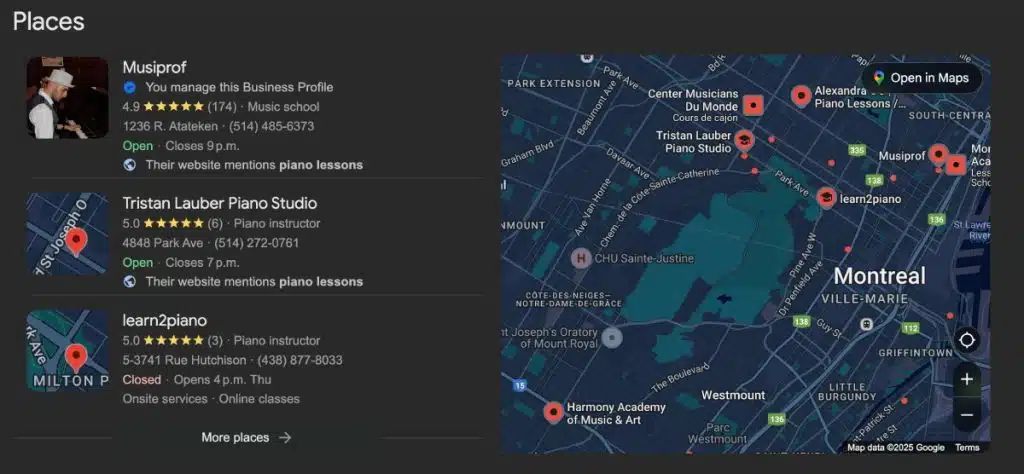Click Harmony Academy of Music & Art pin
This screenshot has width=1024, height=474.
pyautogui.click(x=554, y=413)
